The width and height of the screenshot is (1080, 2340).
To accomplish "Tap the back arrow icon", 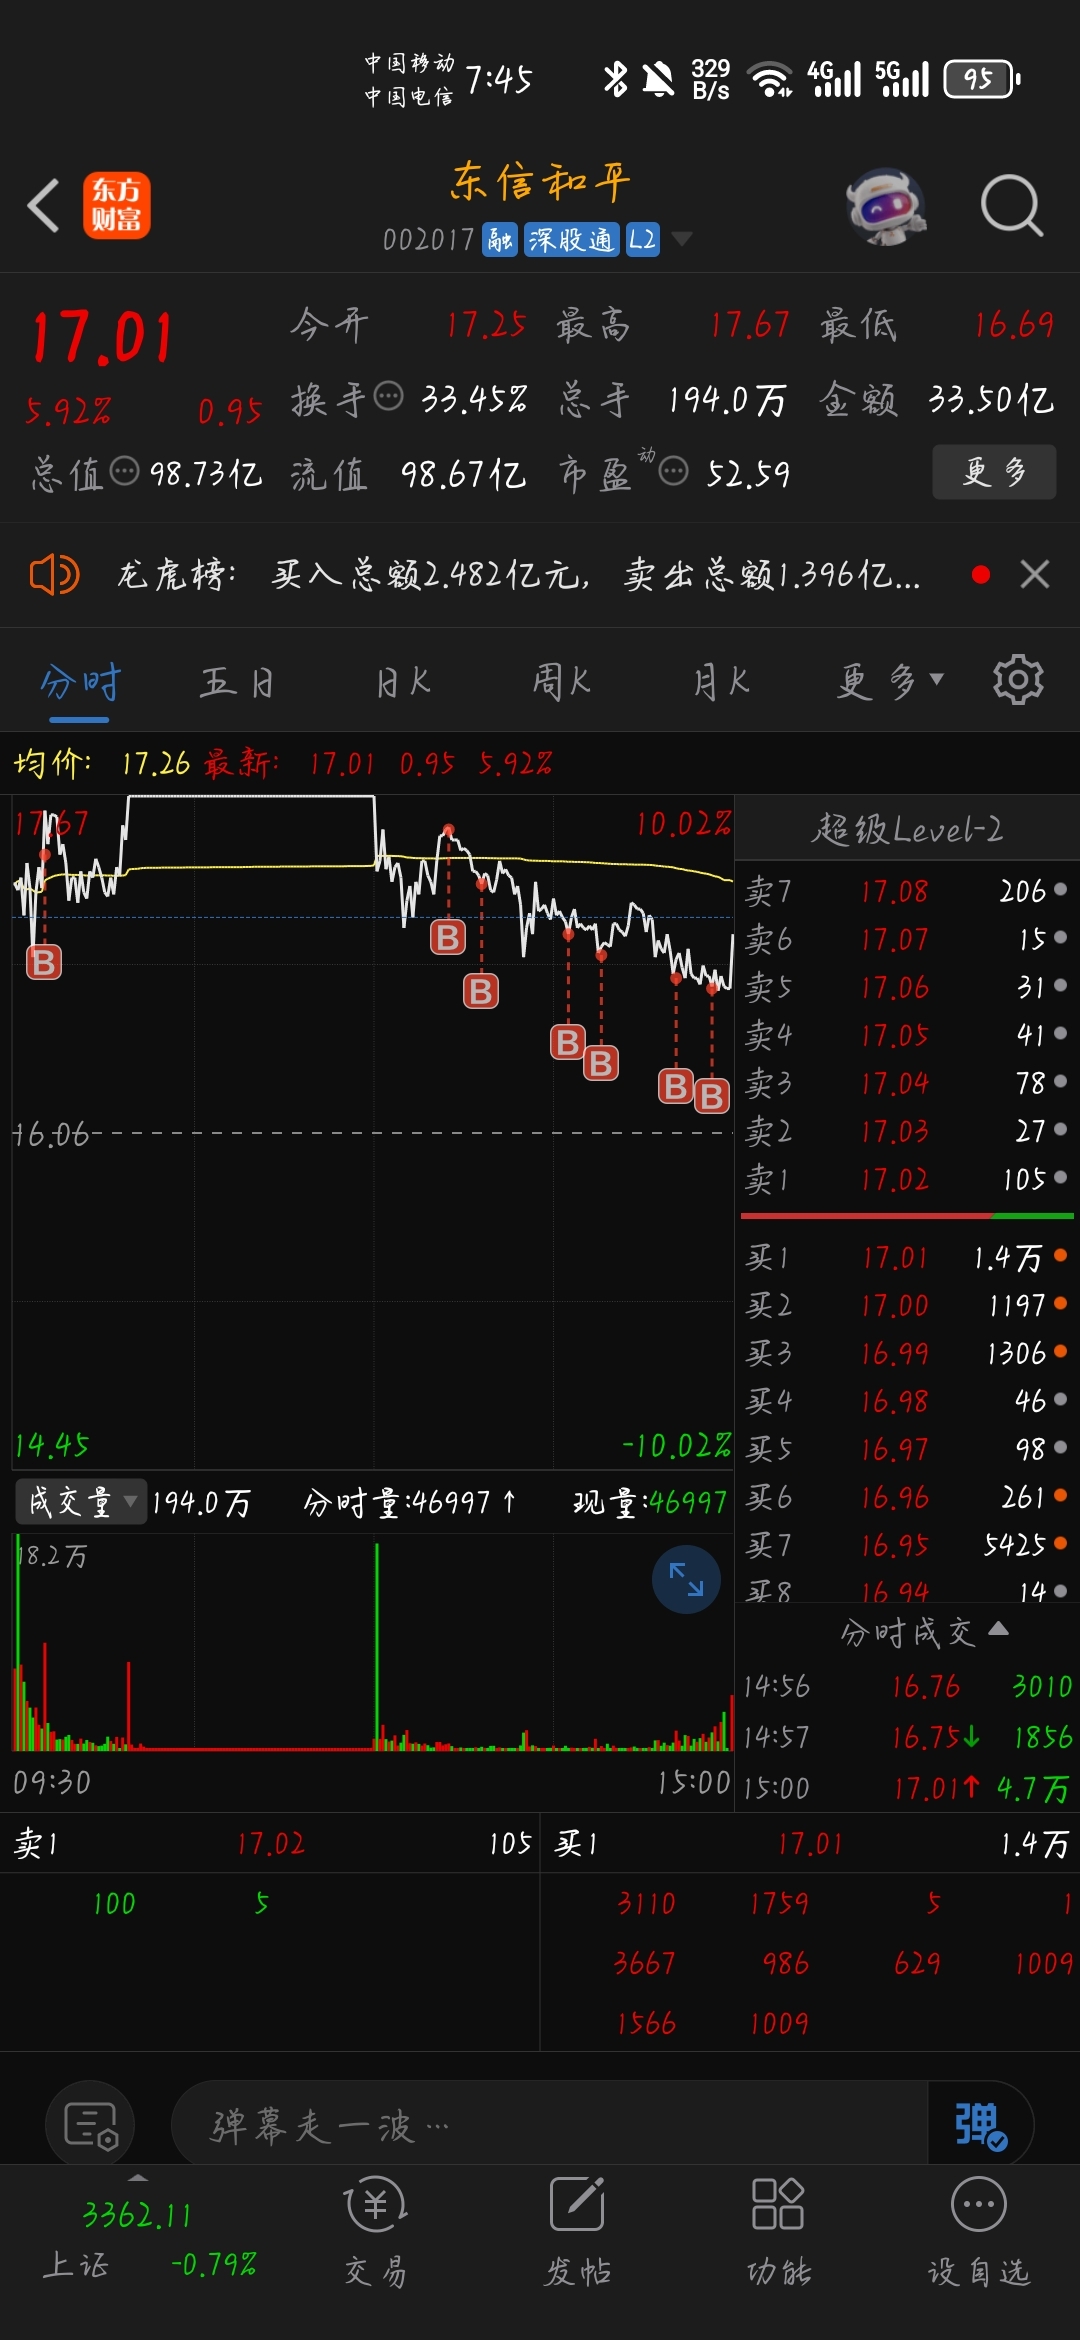I will 44,206.
